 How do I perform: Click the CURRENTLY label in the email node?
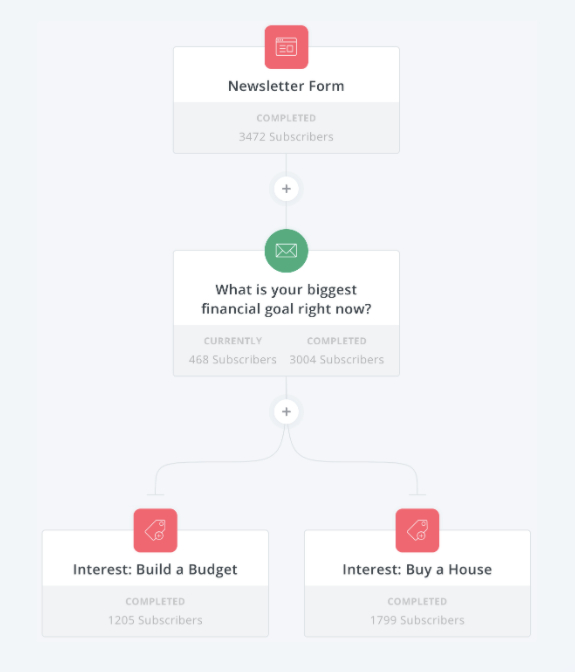(233, 341)
